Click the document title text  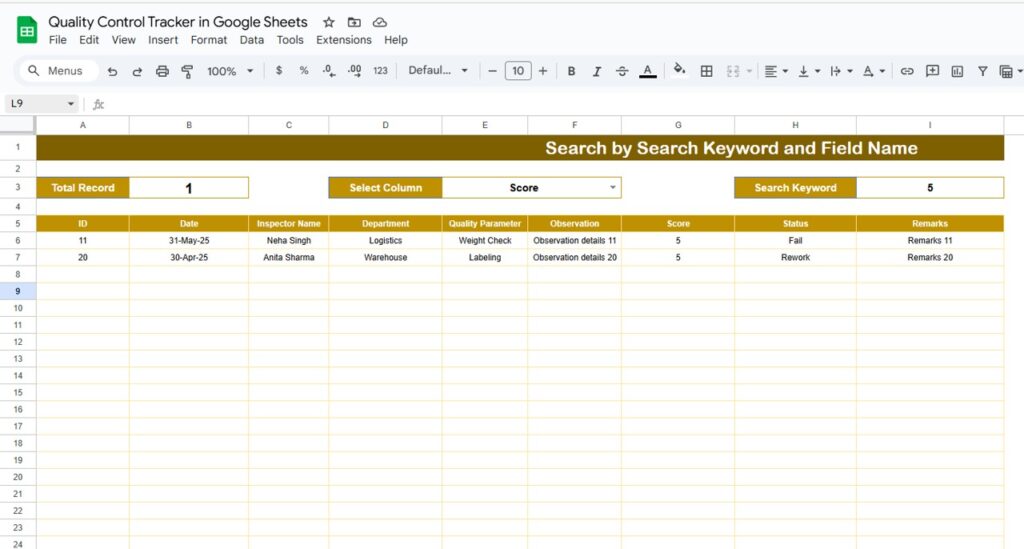coord(178,22)
